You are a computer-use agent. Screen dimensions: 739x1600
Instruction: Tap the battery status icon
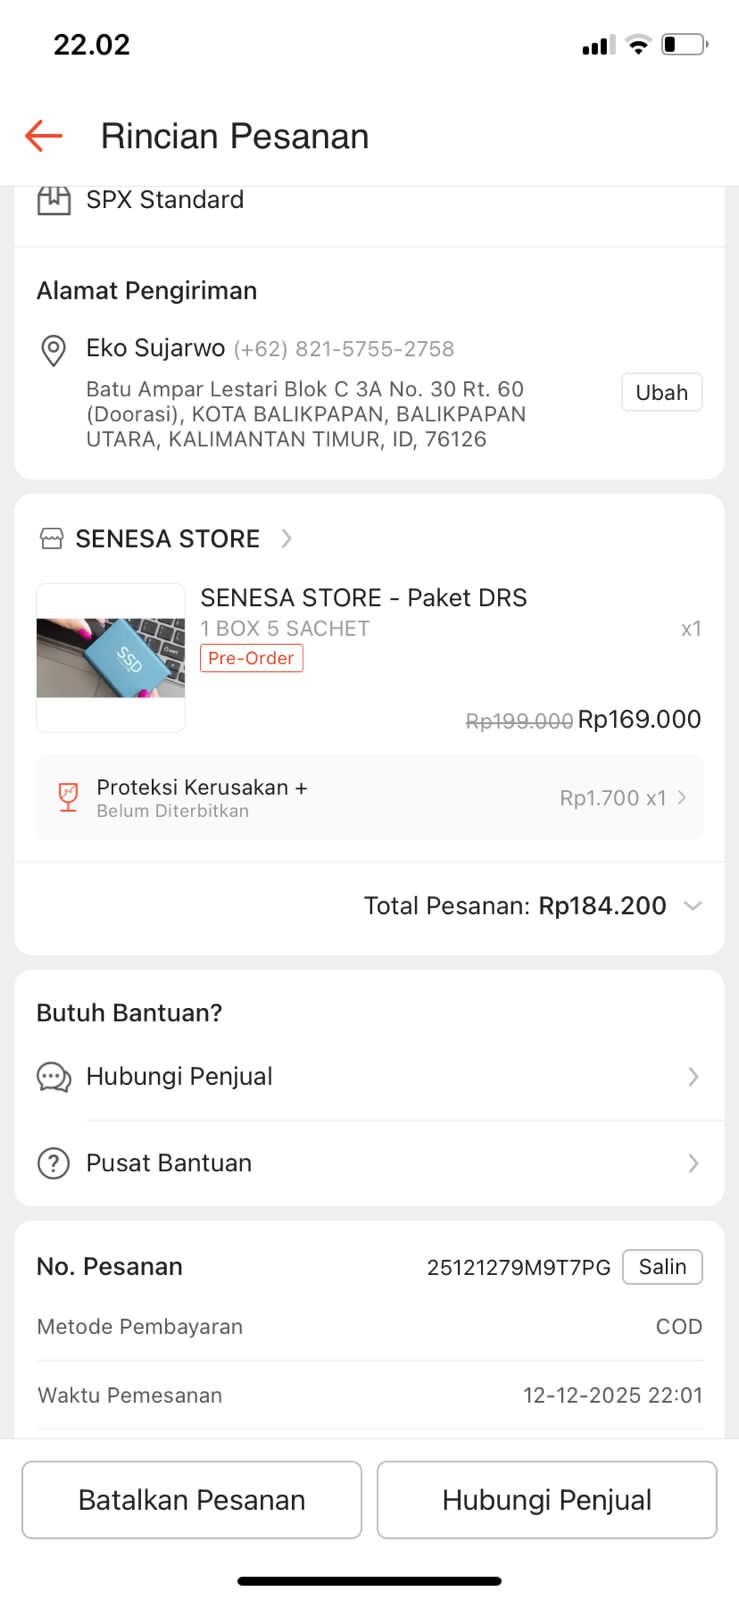[x=684, y=45]
